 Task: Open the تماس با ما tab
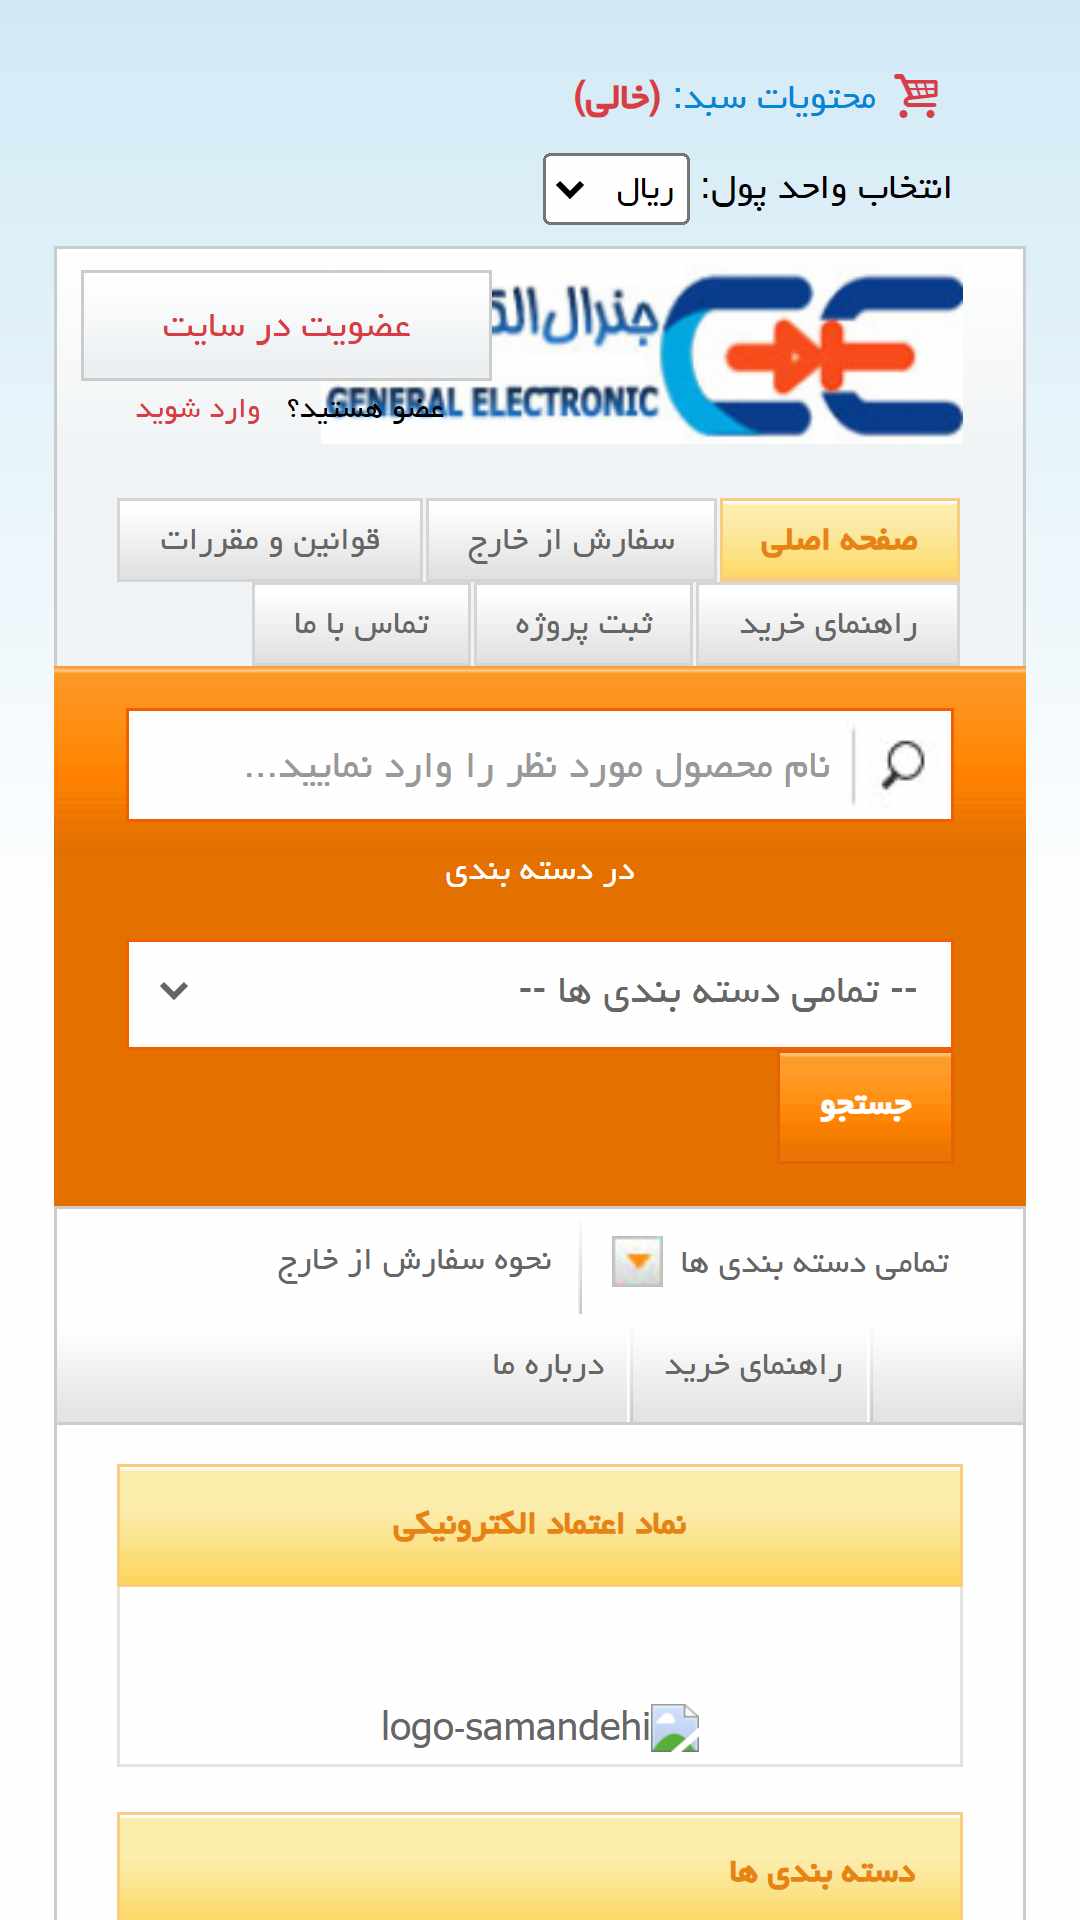point(362,625)
